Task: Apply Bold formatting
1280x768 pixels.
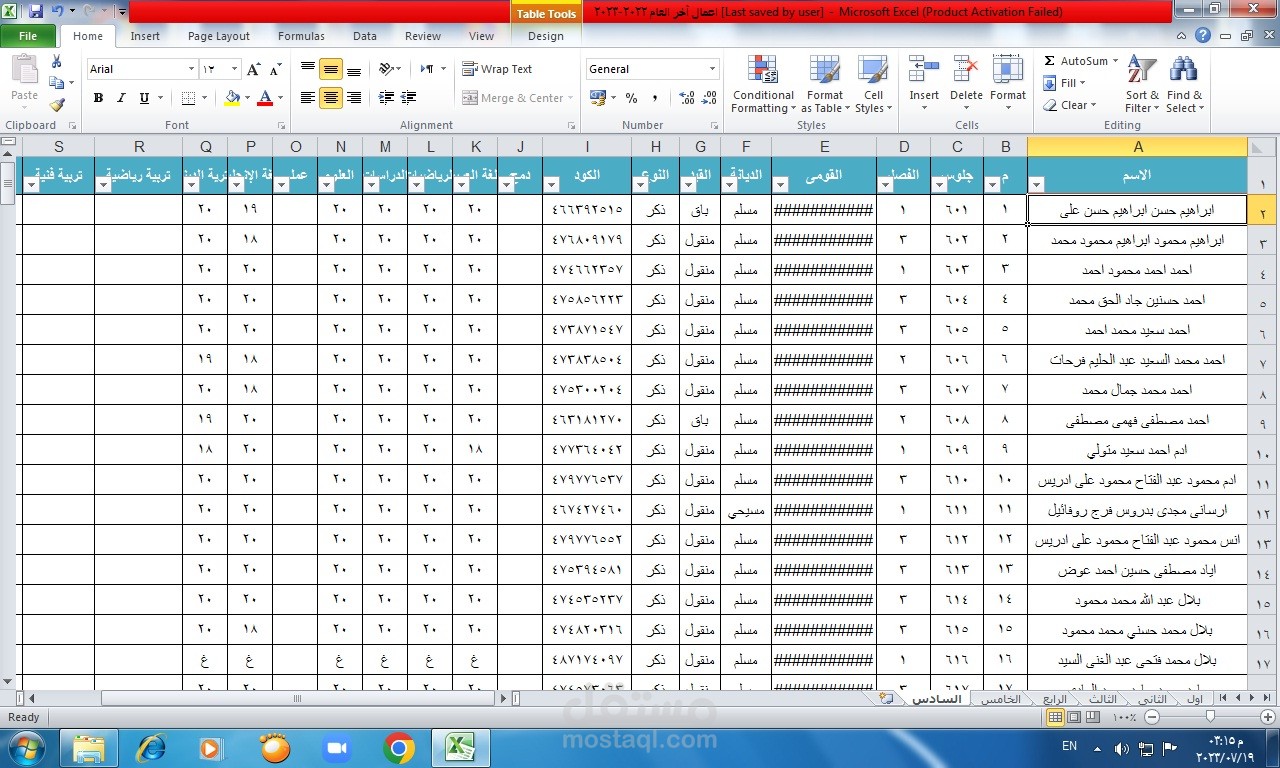Action: pyautogui.click(x=98, y=98)
